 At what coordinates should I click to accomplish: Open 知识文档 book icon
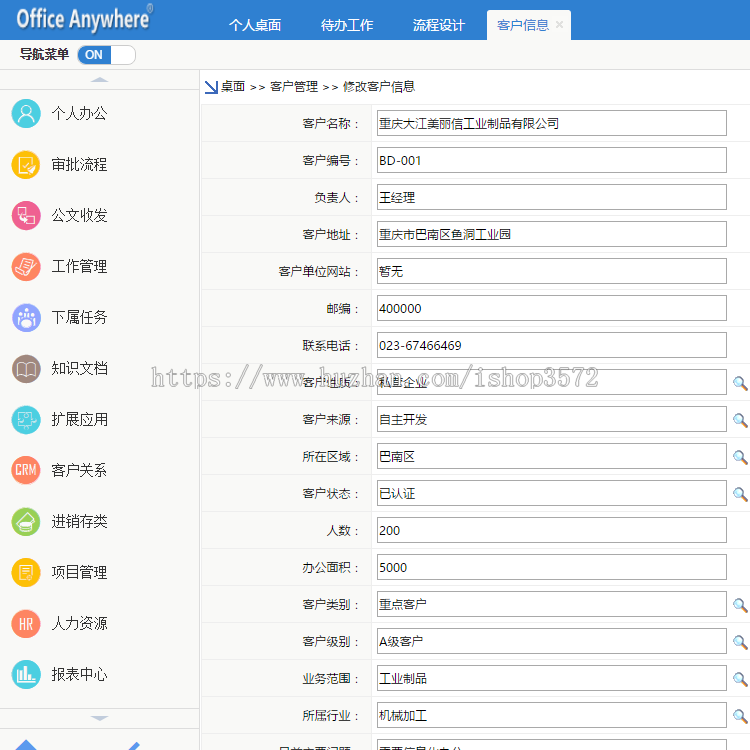26,368
